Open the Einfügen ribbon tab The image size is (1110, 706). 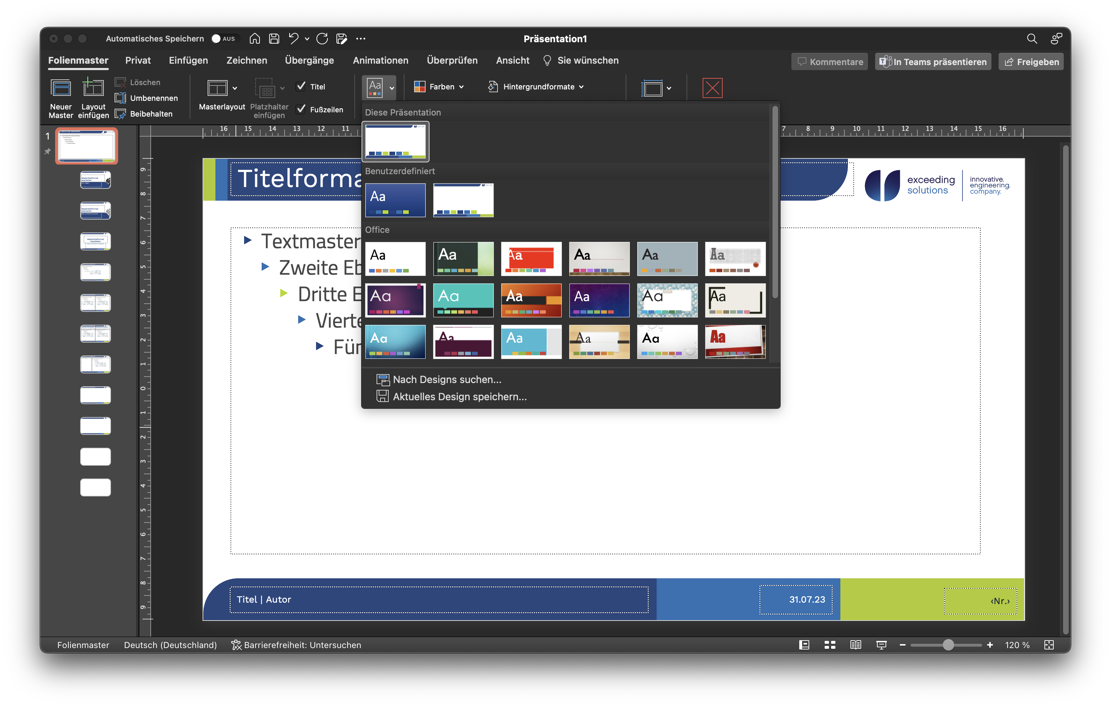pyautogui.click(x=188, y=61)
